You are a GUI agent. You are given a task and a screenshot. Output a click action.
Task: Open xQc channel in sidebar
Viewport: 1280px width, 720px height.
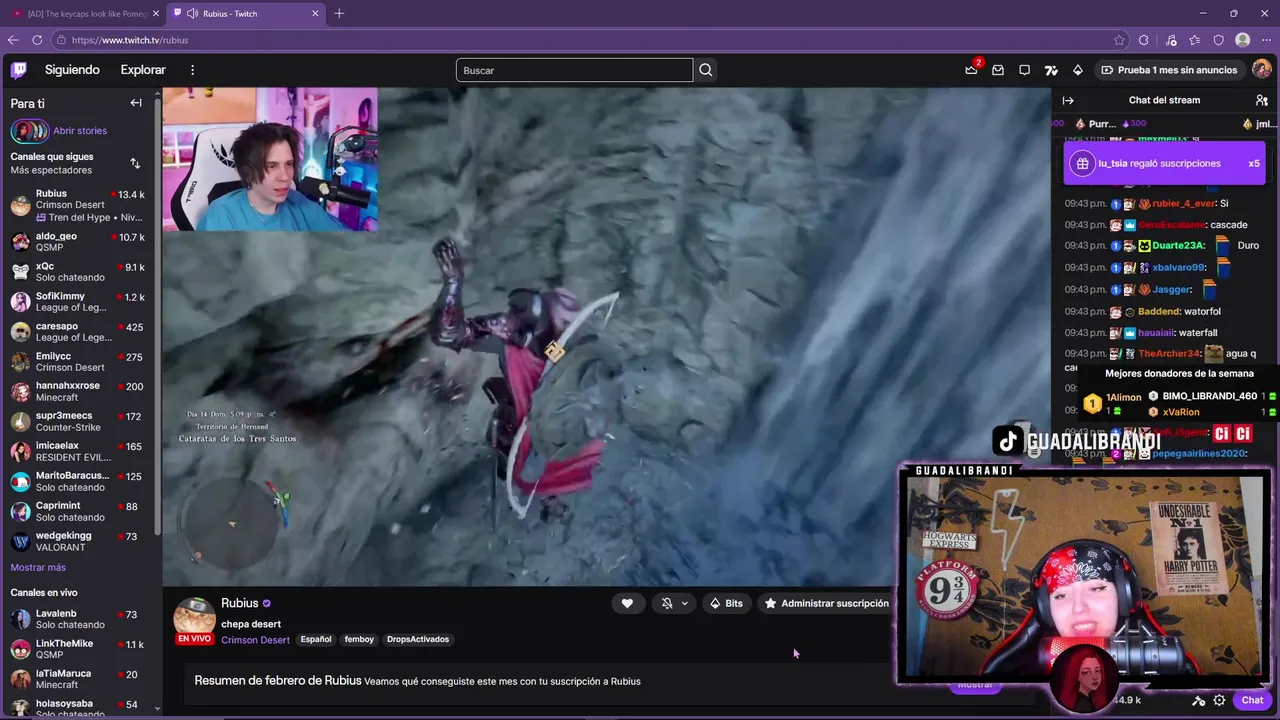point(78,272)
